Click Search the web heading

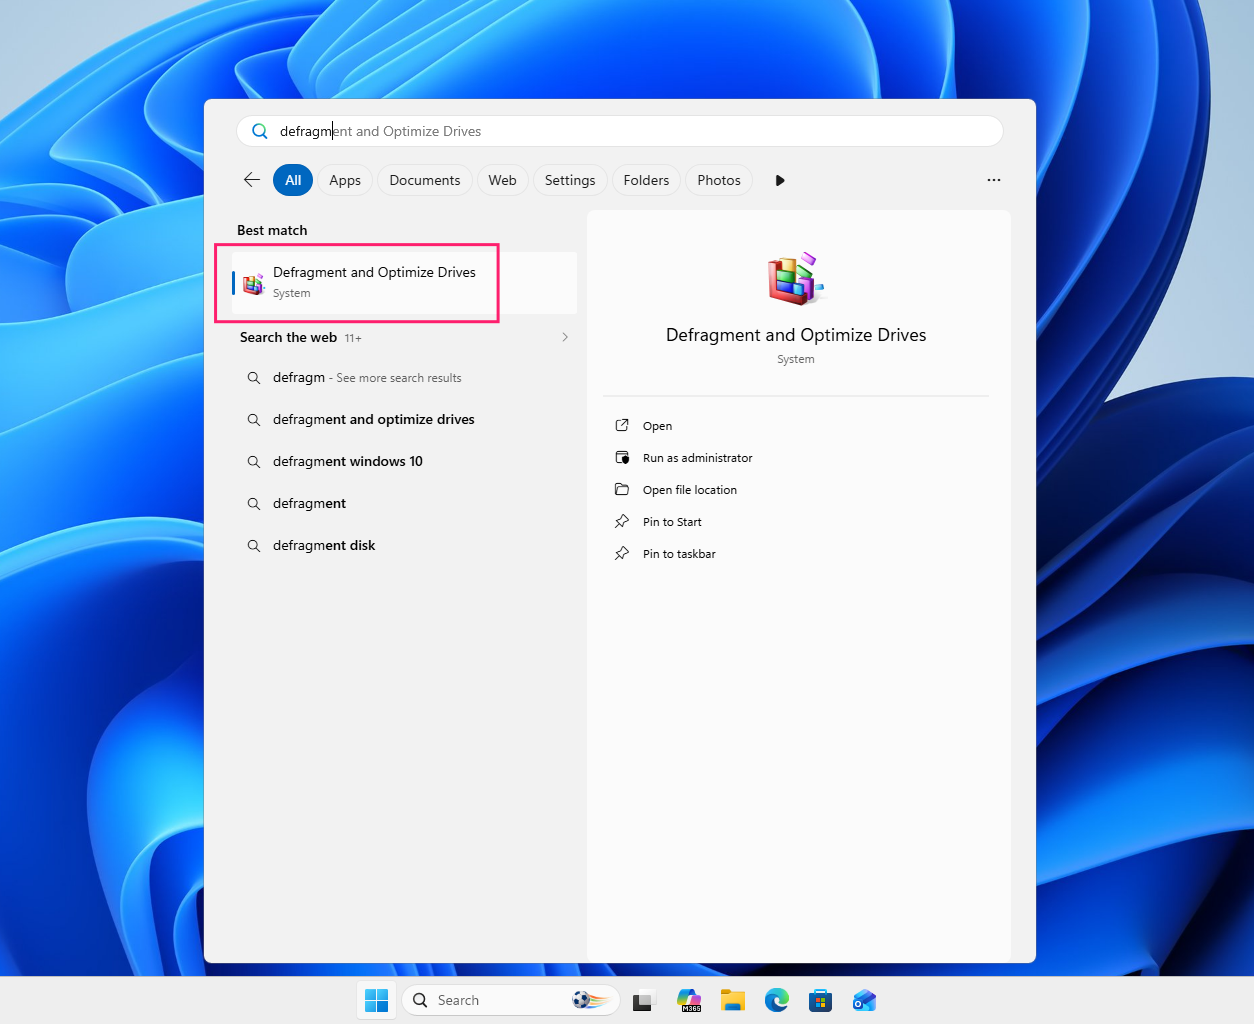tap(288, 337)
